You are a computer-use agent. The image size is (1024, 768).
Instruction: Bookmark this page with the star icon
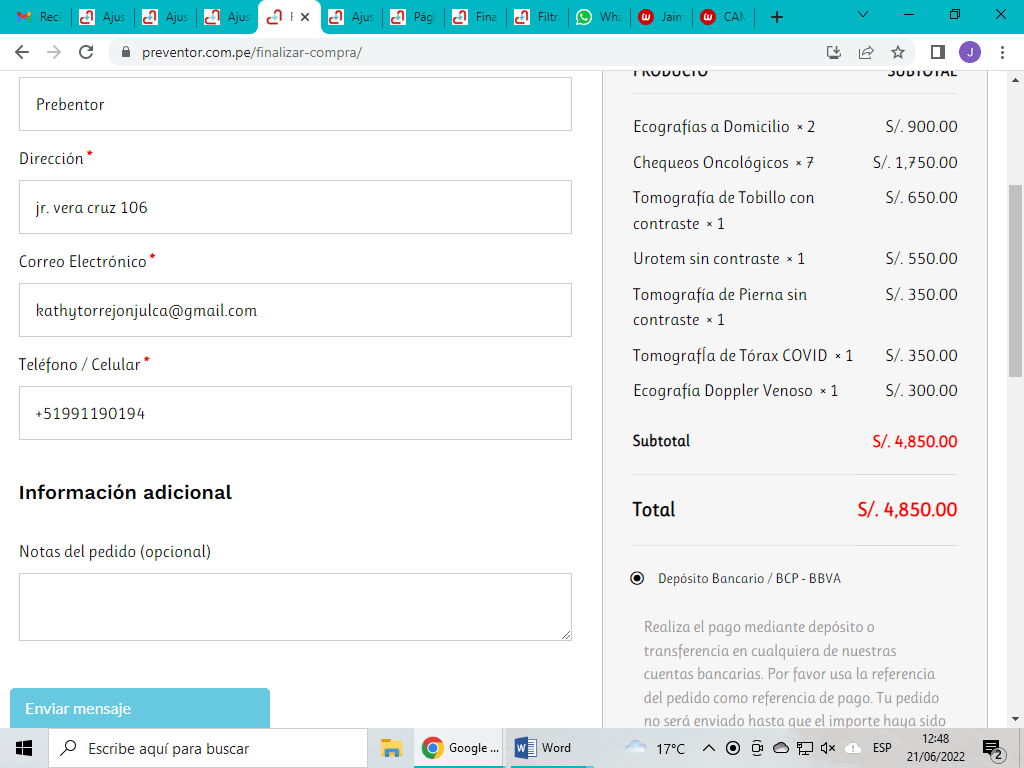[x=898, y=52]
